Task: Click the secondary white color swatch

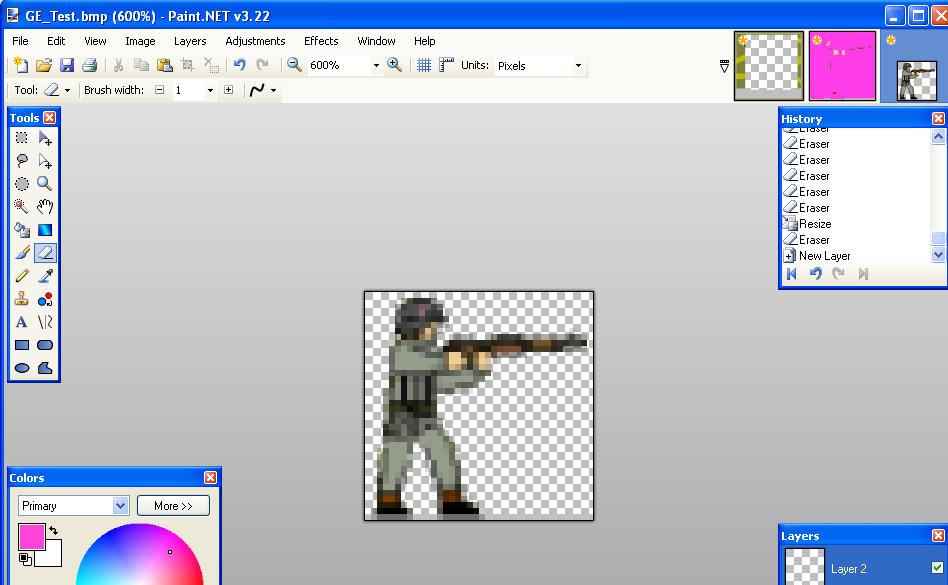Action: coord(51,555)
